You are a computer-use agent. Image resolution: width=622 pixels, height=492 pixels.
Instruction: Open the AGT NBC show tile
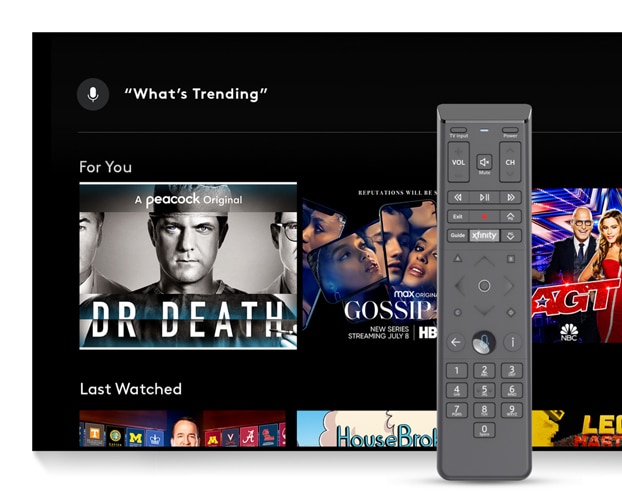pyautogui.click(x=577, y=265)
